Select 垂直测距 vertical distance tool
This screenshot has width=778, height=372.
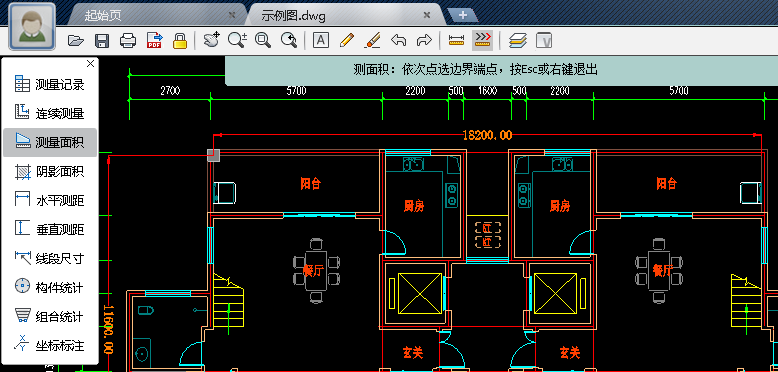pos(50,230)
